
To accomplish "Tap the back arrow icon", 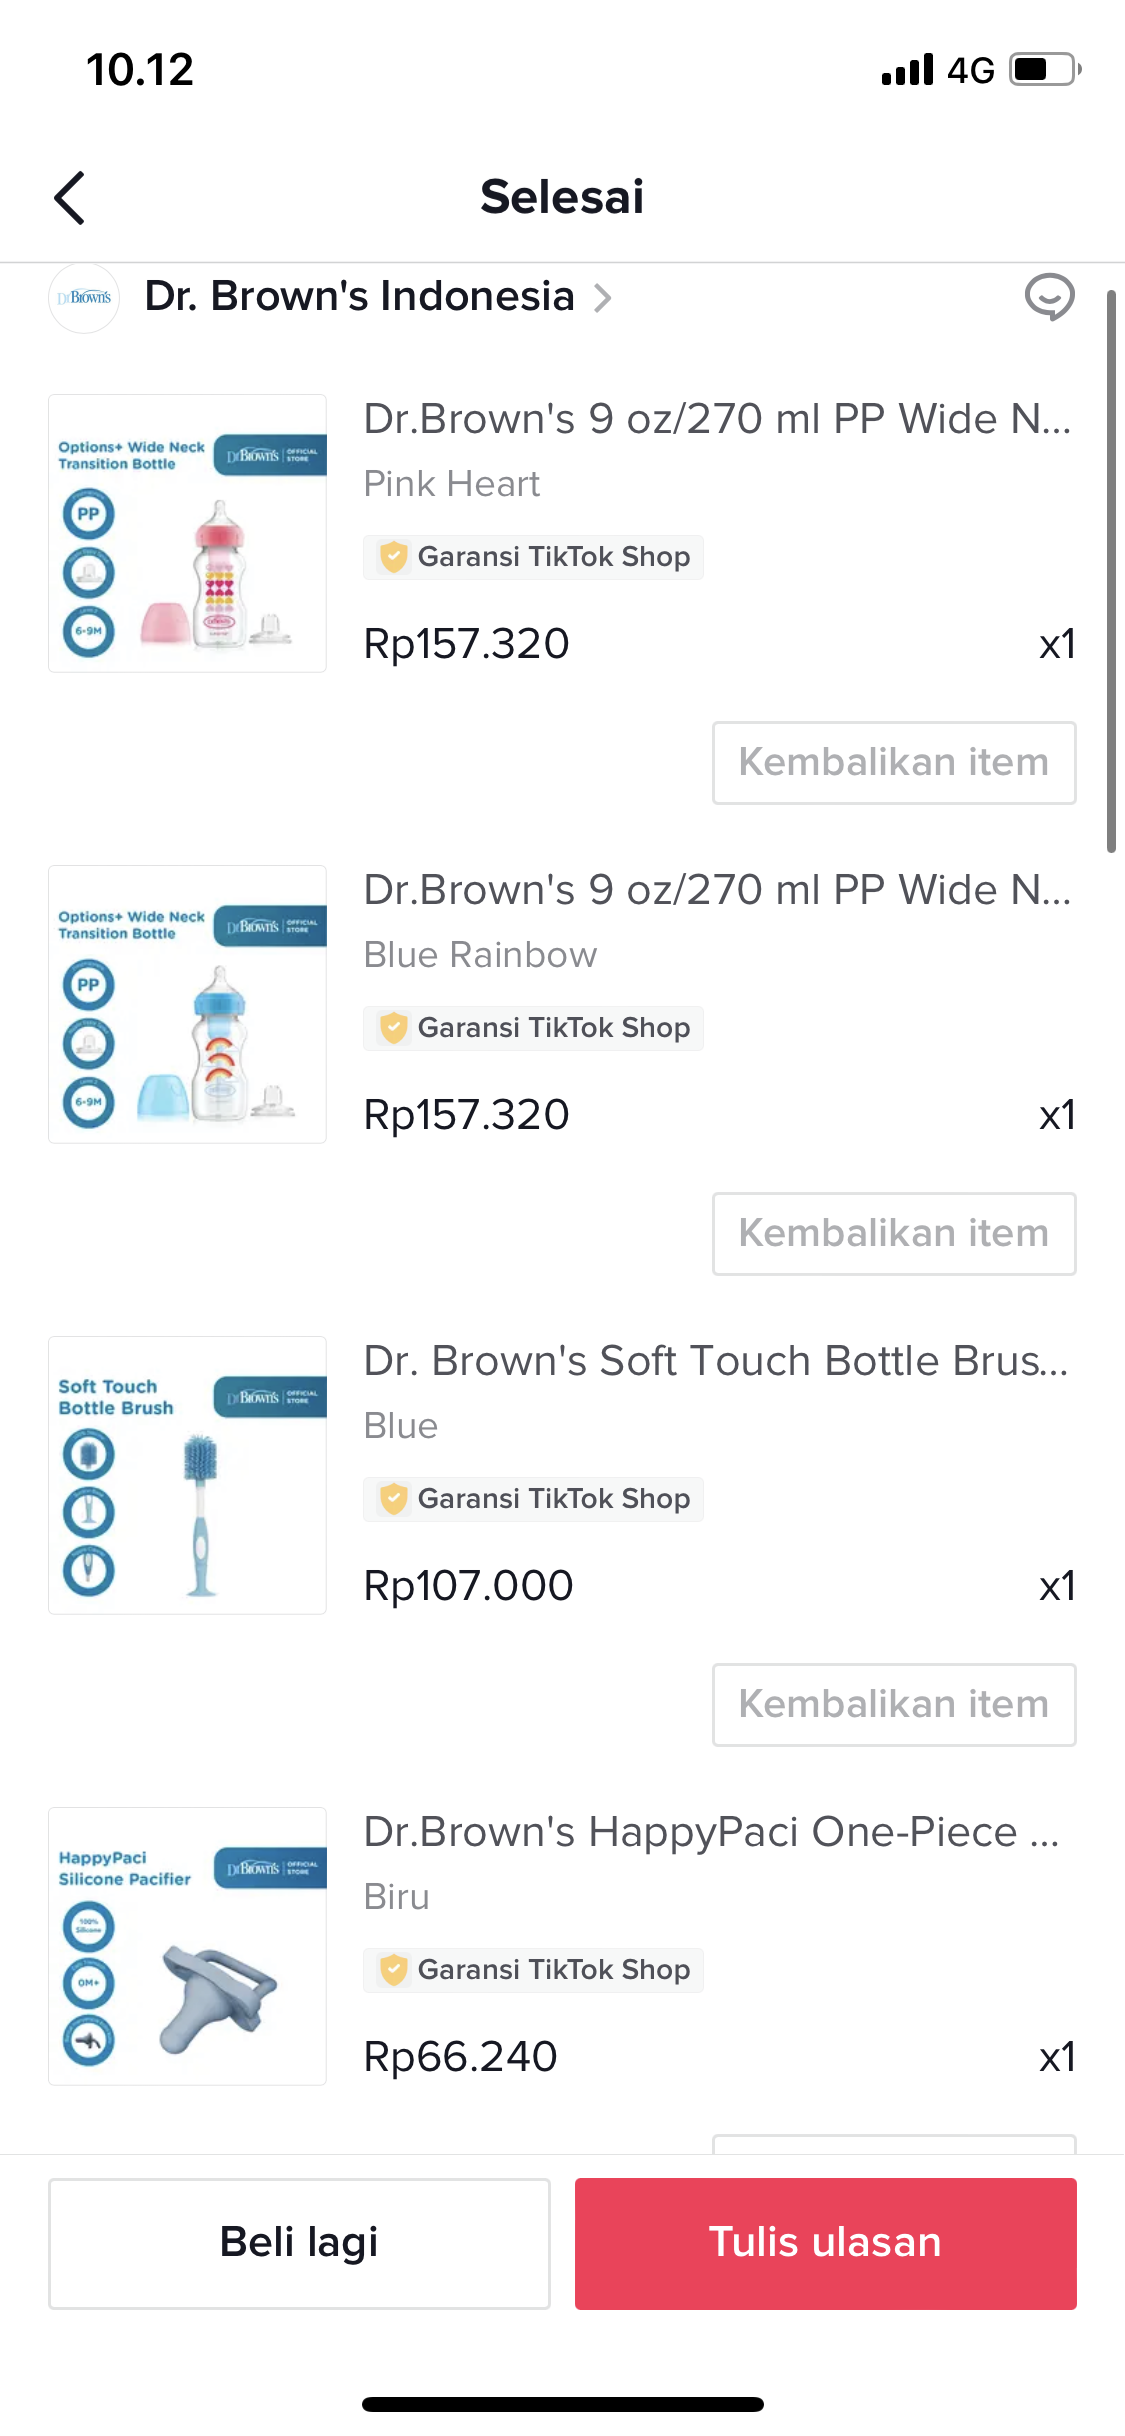I will point(69,197).
